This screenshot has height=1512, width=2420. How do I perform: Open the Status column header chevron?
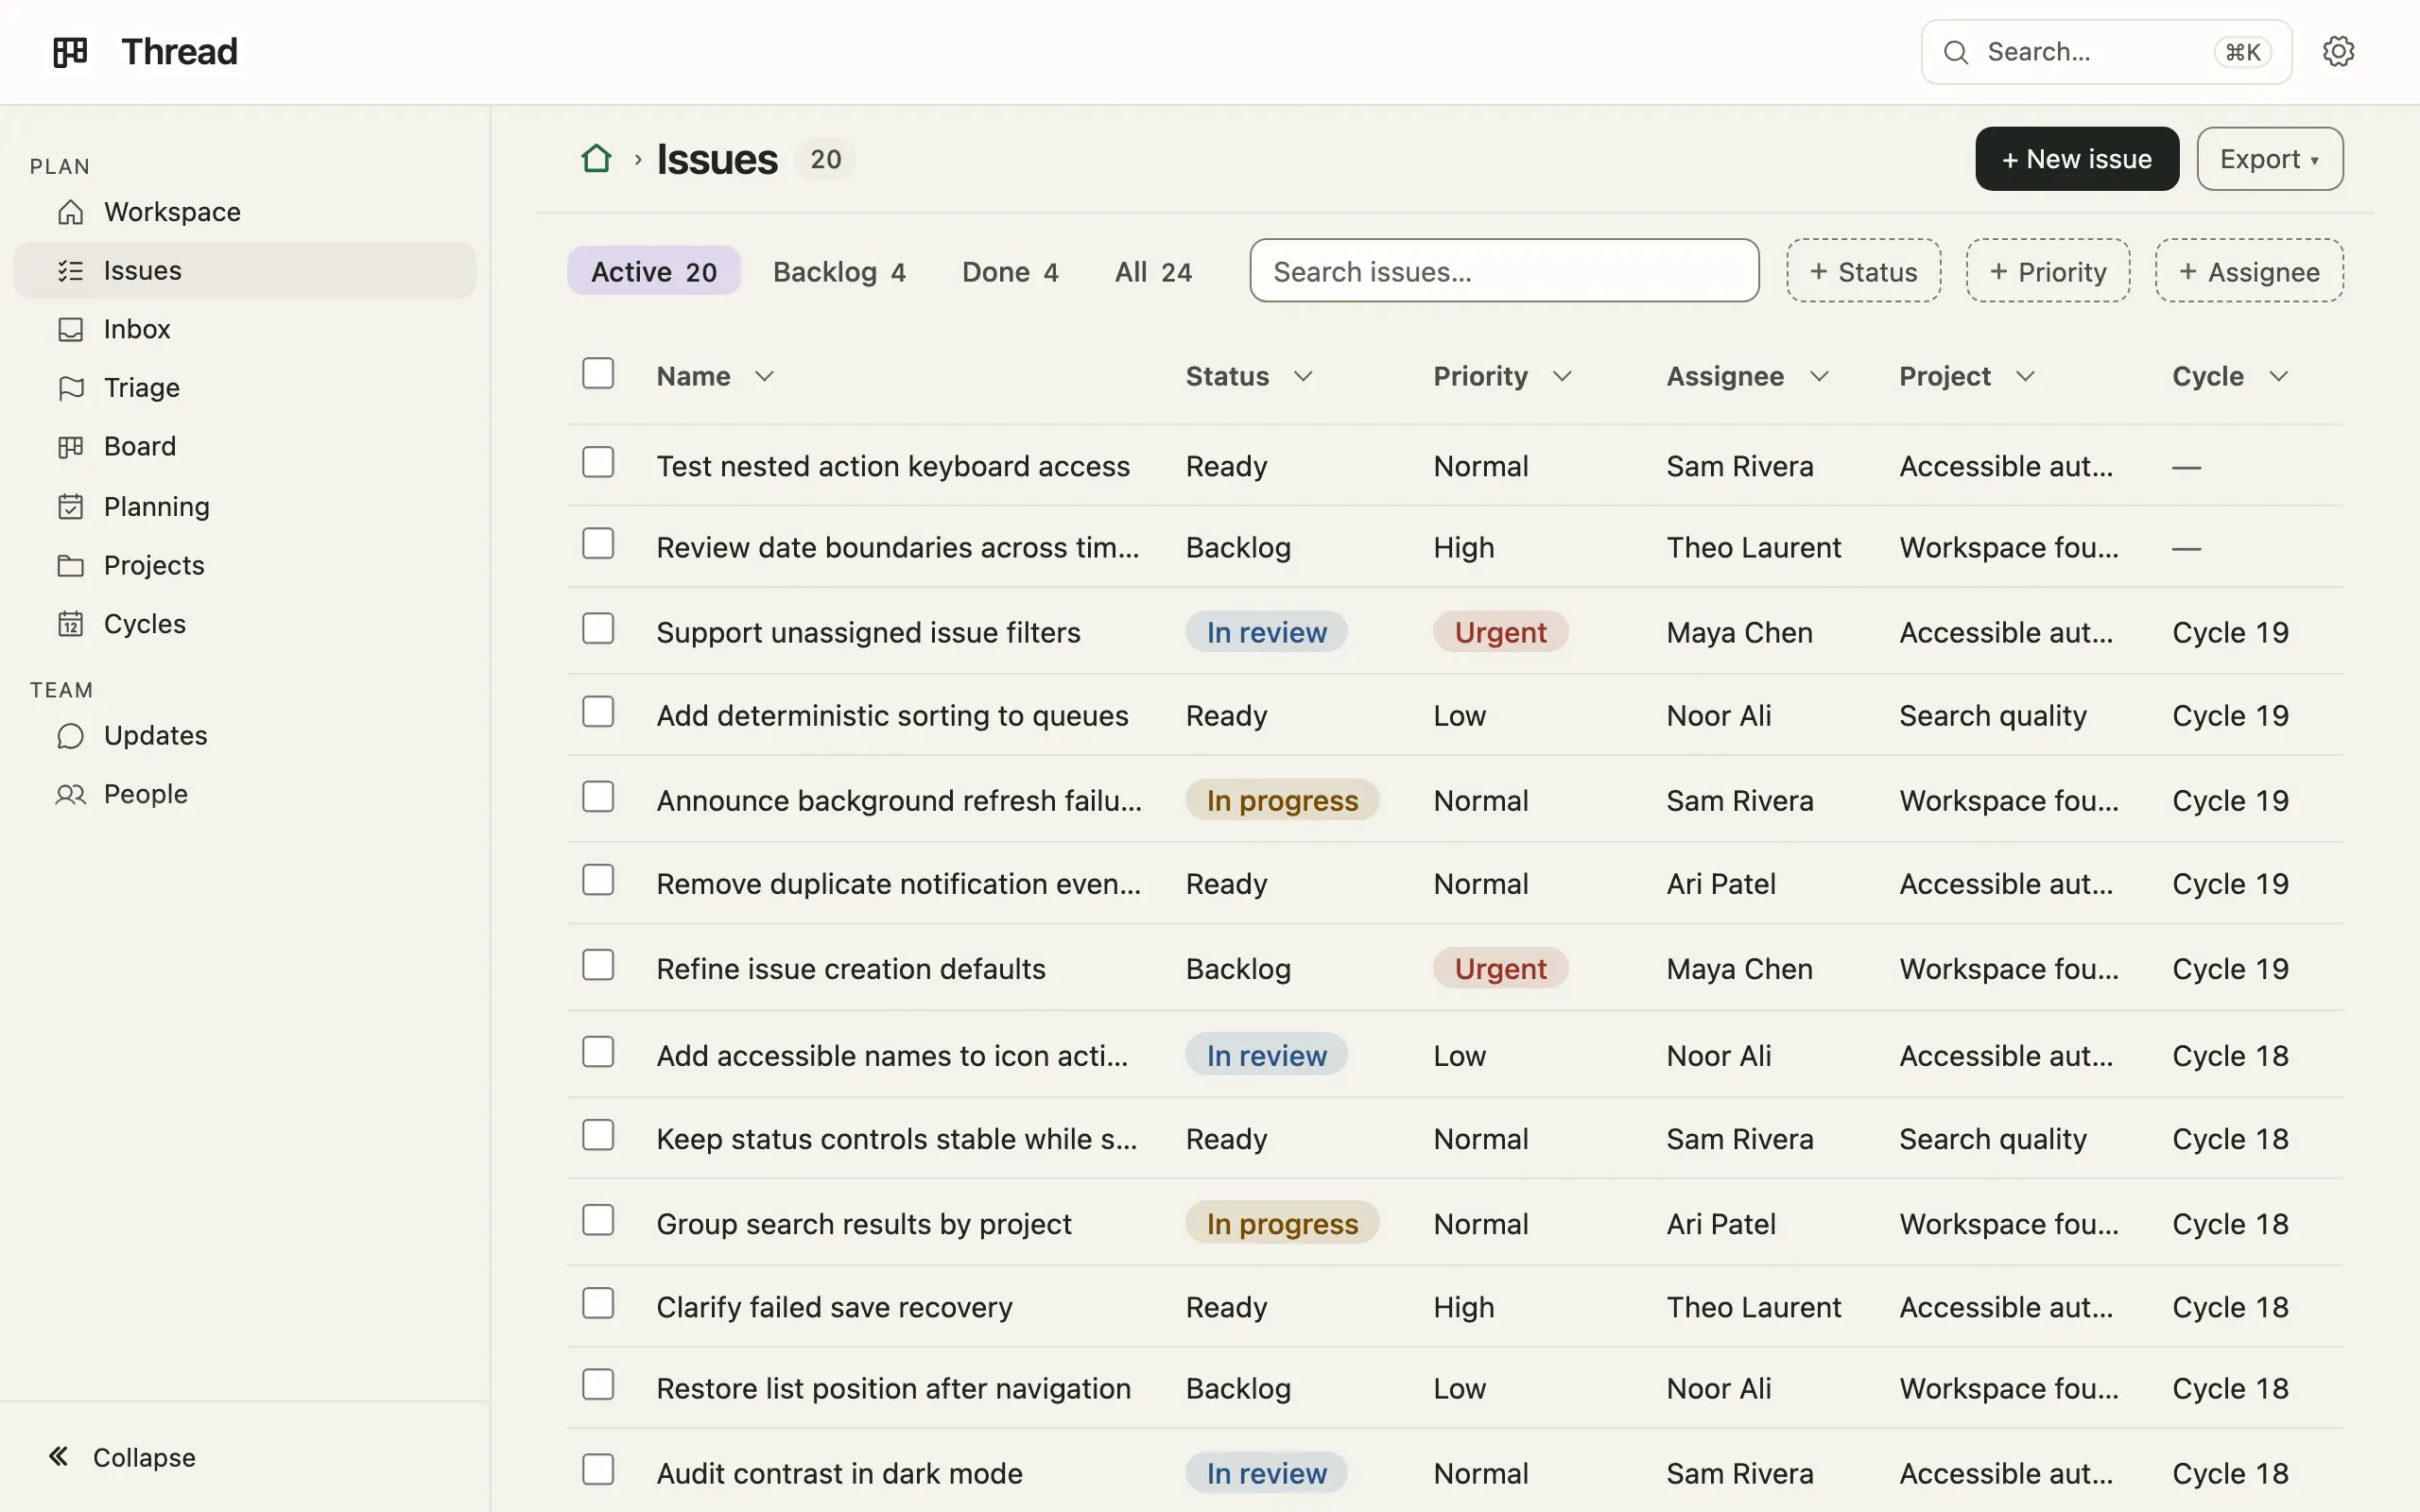click(x=1303, y=376)
